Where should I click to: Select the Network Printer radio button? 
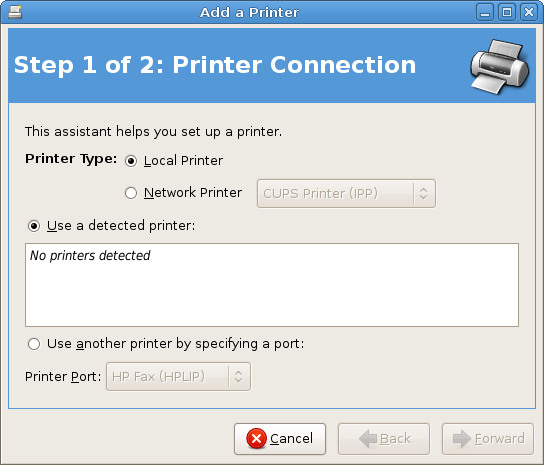(131, 193)
